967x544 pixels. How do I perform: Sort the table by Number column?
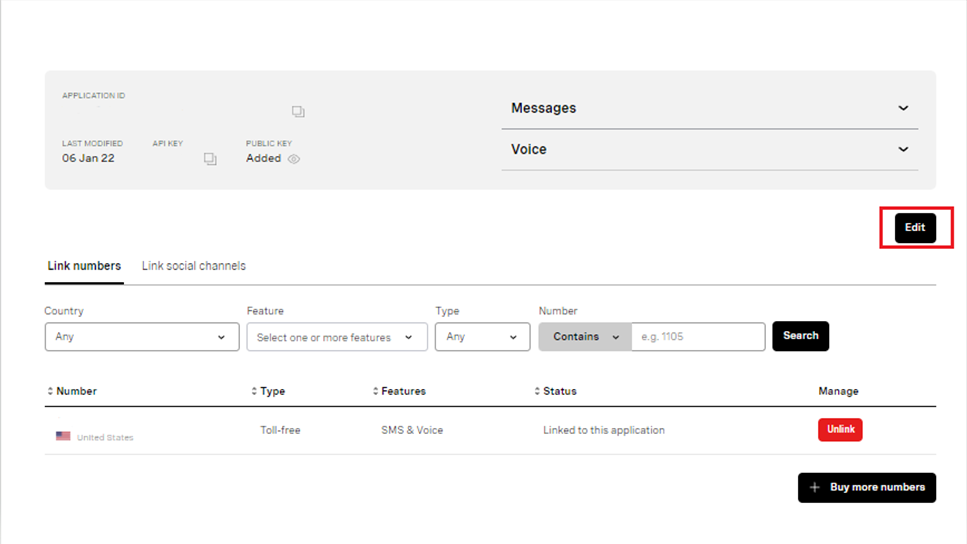[72, 391]
